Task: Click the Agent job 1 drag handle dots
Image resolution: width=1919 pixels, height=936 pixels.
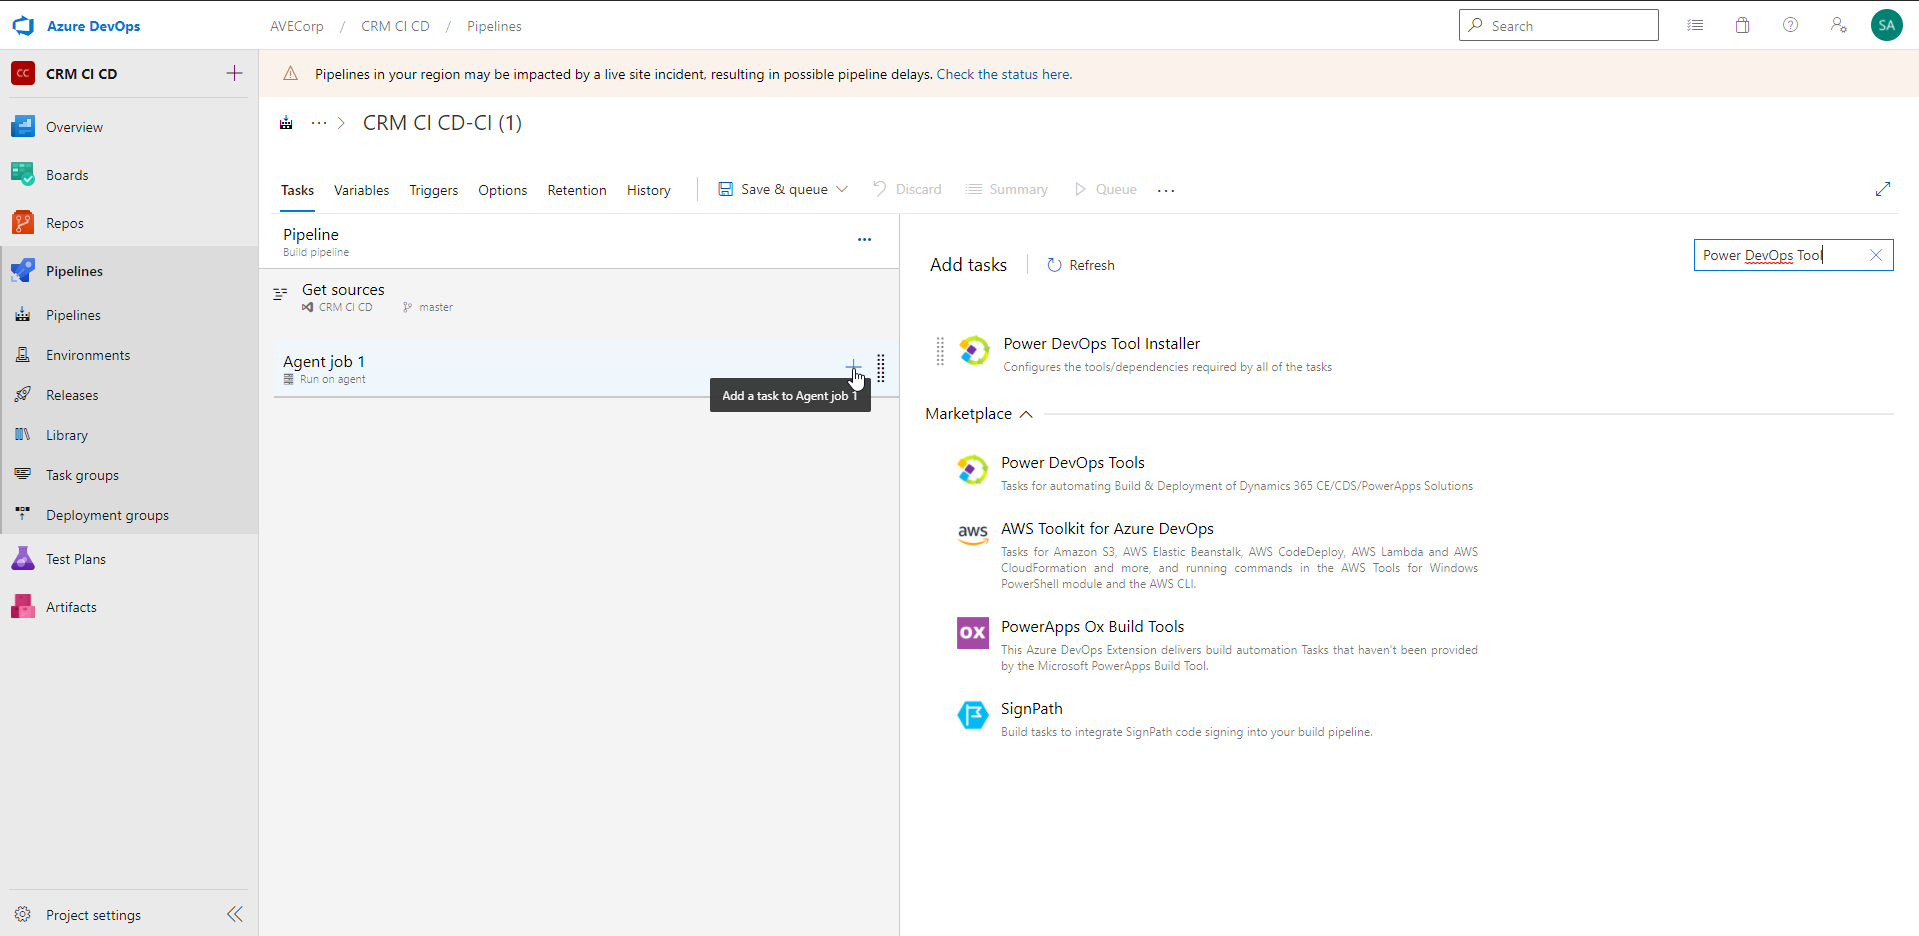Action: click(x=881, y=368)
